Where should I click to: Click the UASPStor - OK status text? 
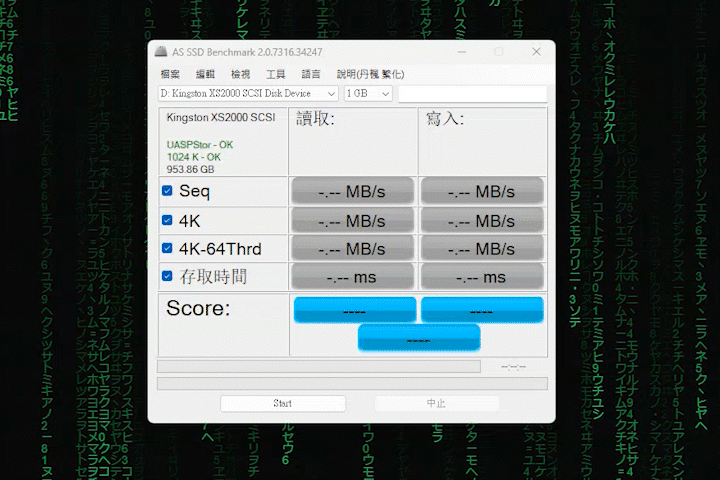point(200,145)
